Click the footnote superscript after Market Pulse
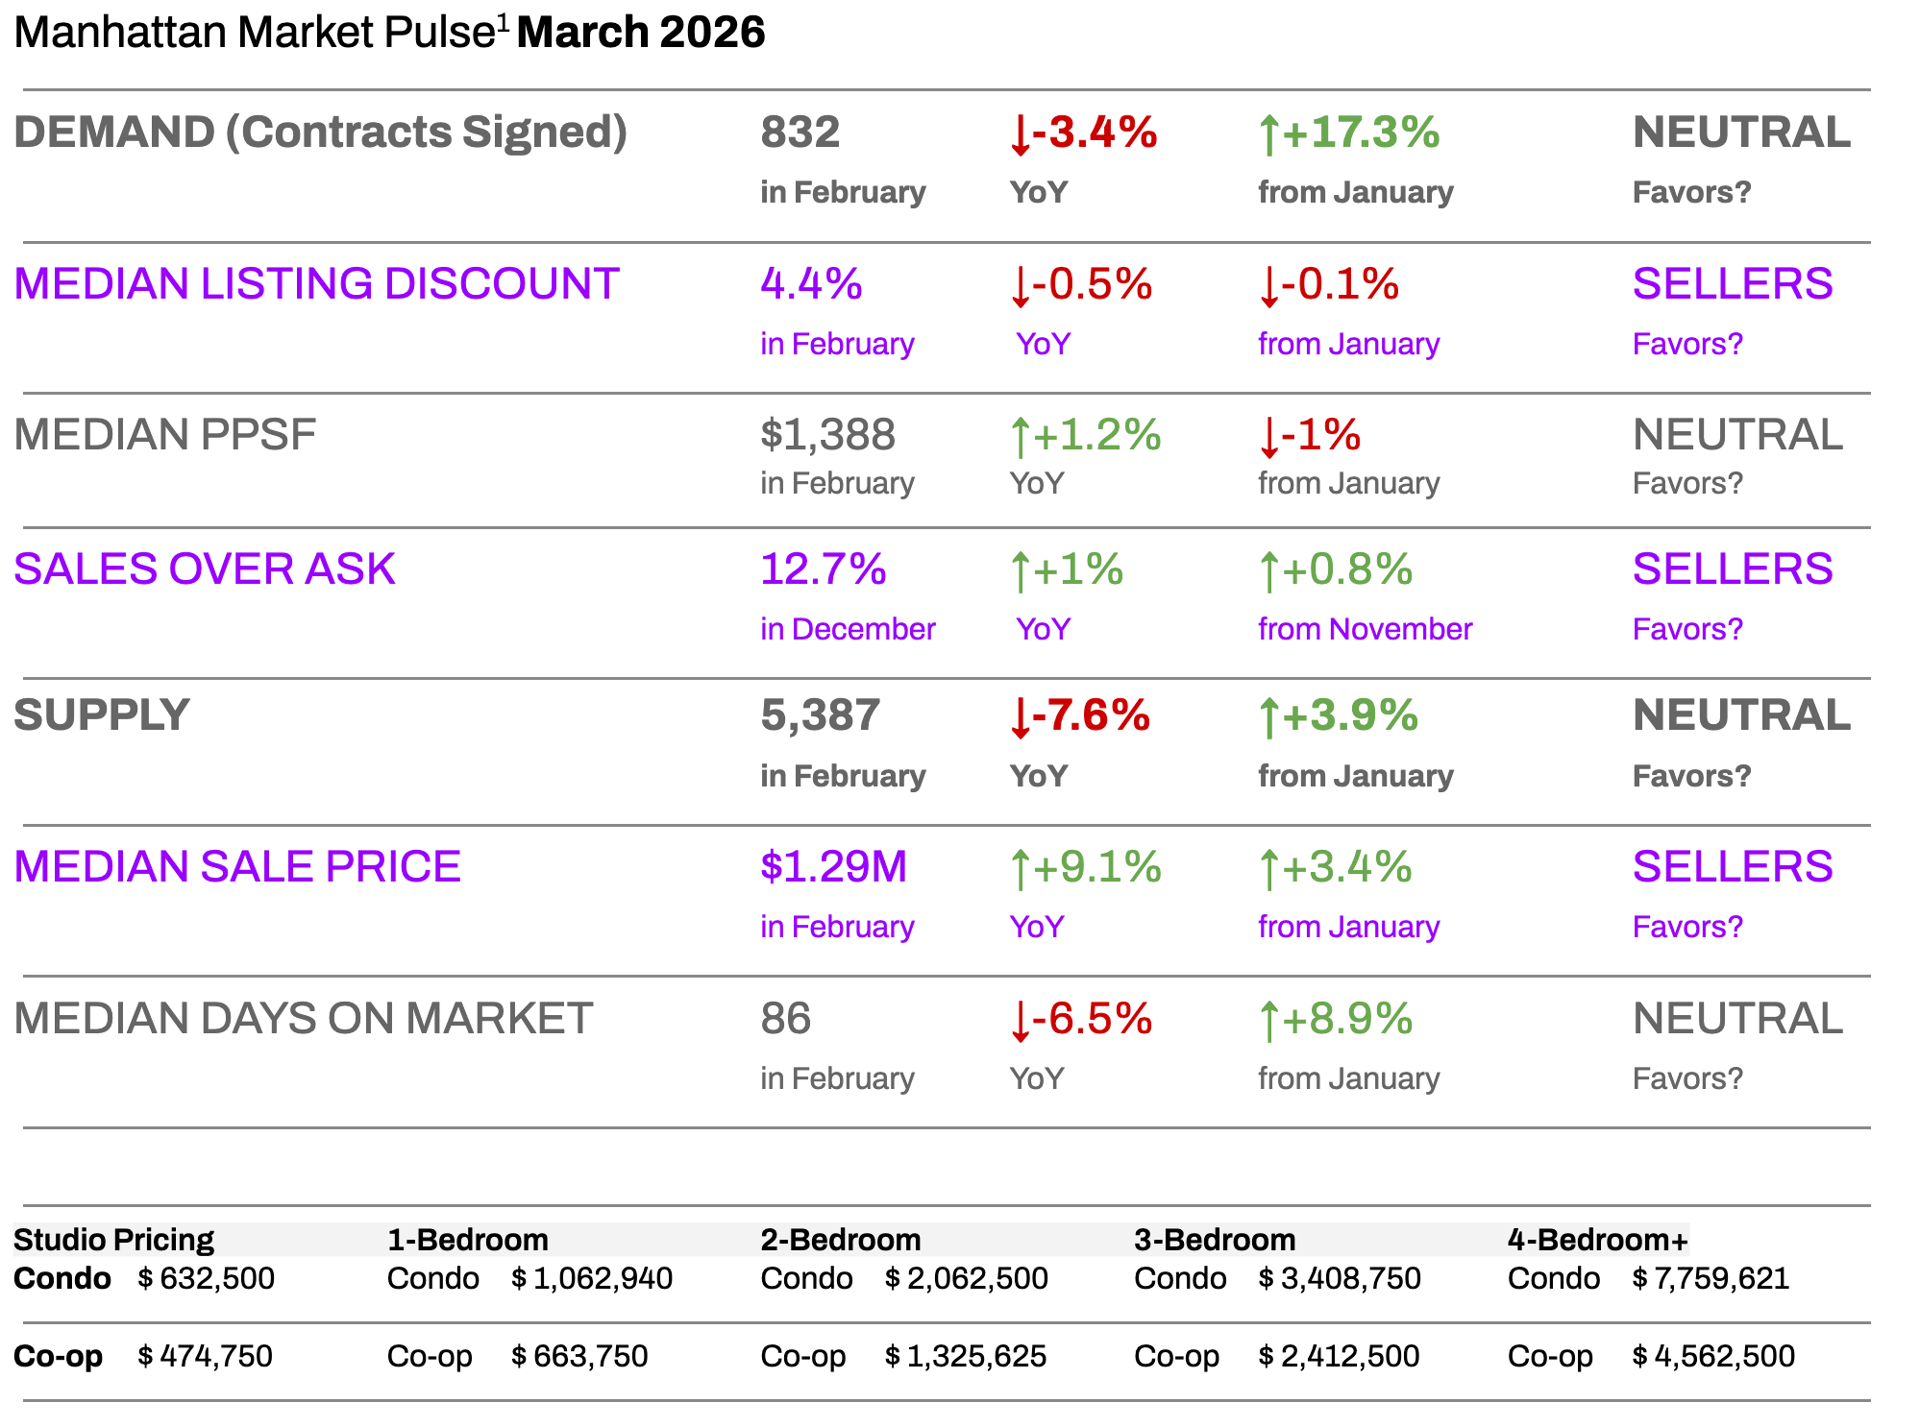Image resolution: width=1920 pixels, height=1427 pixels. 503,21
